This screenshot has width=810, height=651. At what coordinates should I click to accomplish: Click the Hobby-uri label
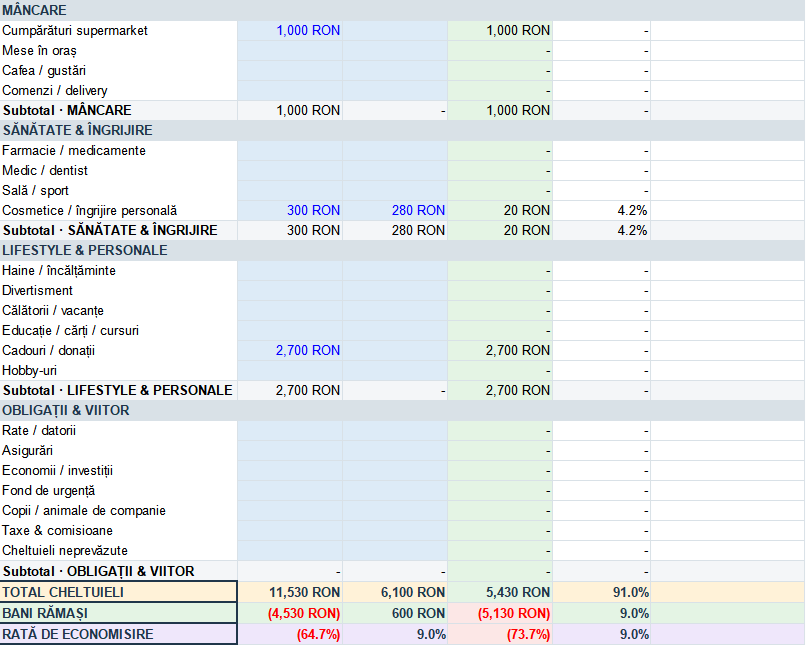click(x=29, y=371)
